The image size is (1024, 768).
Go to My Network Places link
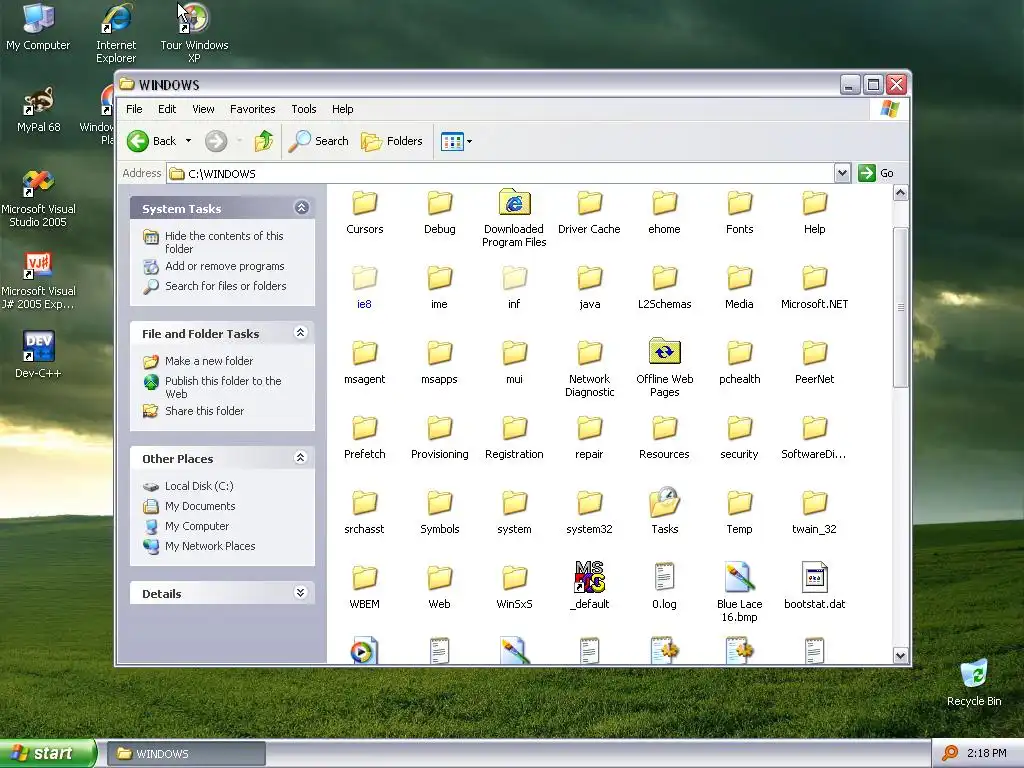pos(210,546)
